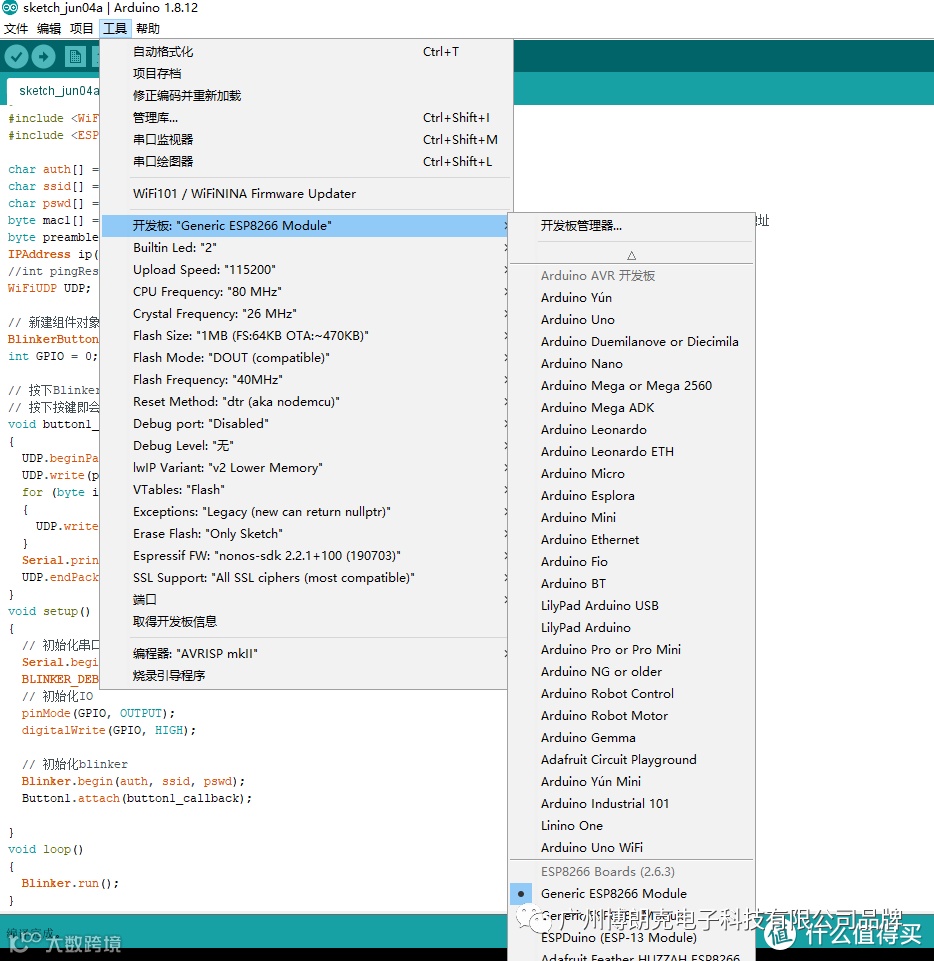Open Debug Level option
Viewport: 934px width, 961px height.
coord(305,446)
